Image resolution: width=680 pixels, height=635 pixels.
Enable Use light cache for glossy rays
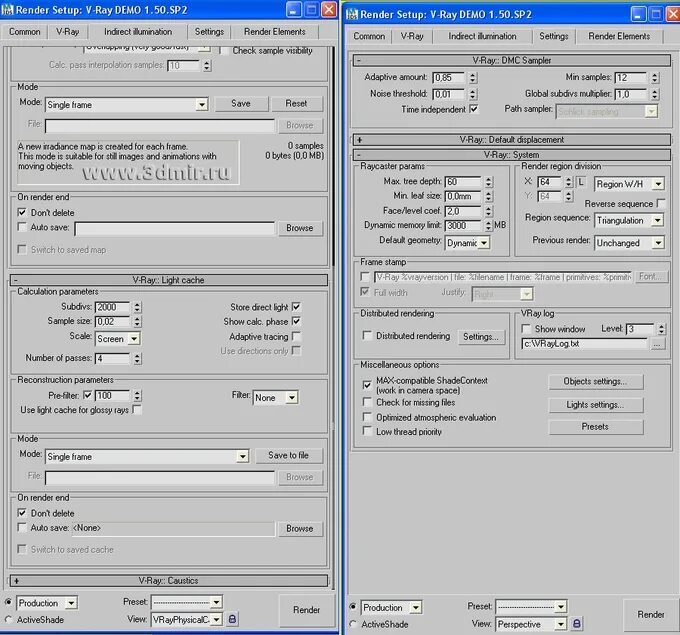[137, 409]
